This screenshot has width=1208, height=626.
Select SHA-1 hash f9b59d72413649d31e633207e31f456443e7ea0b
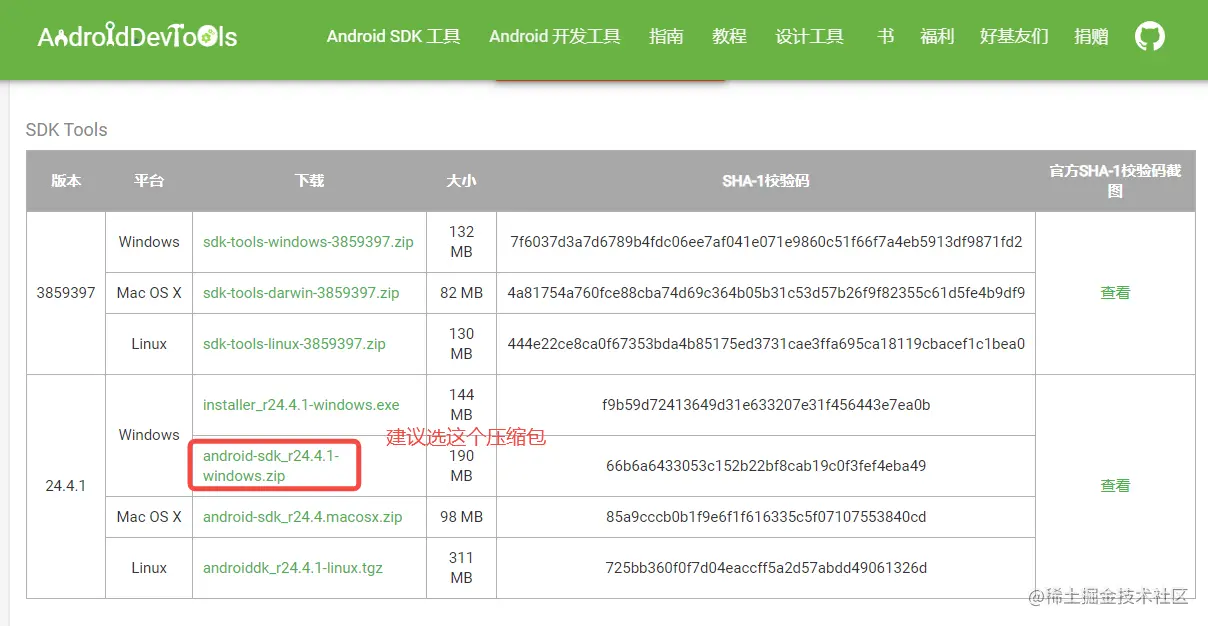click(x=766, y=405)
